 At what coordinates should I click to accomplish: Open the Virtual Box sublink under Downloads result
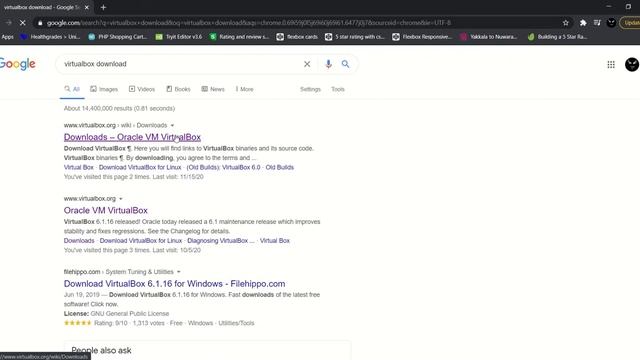coord(78,167)
